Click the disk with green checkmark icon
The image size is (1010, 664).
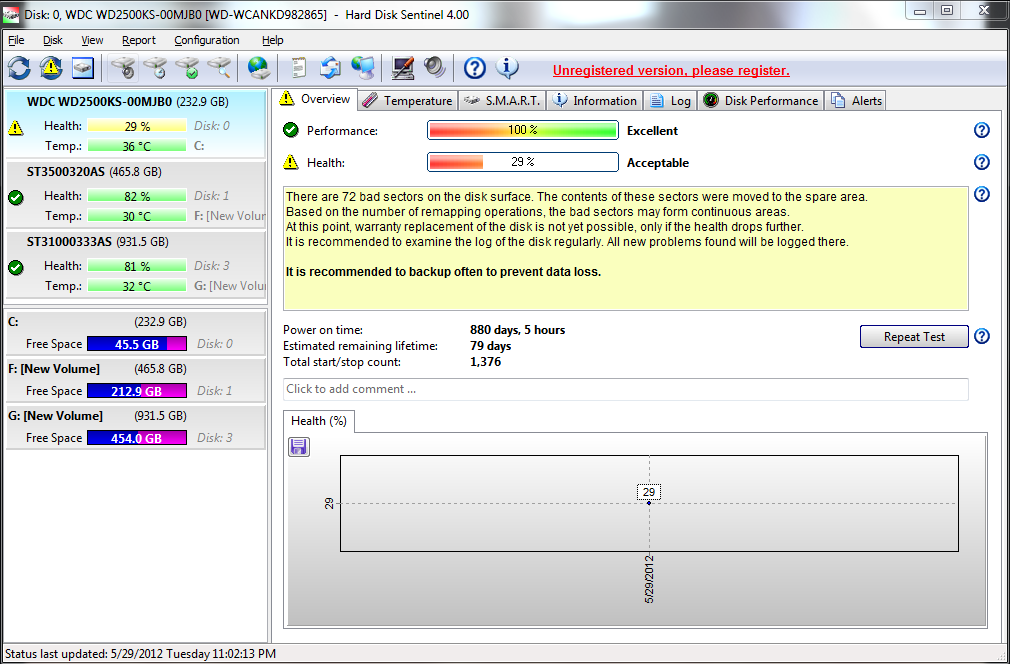(x=187, y=68)
